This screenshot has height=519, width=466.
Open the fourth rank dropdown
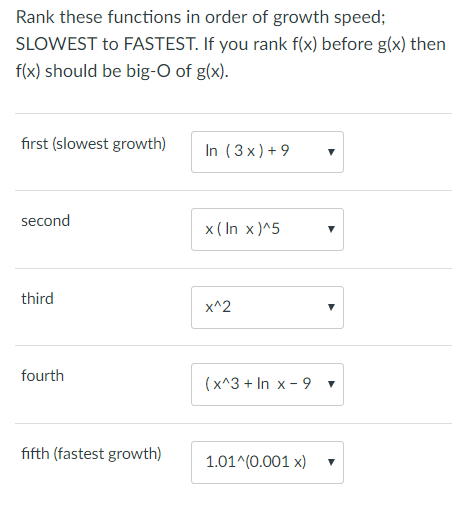pyautogui.click(x=267, y=384)
